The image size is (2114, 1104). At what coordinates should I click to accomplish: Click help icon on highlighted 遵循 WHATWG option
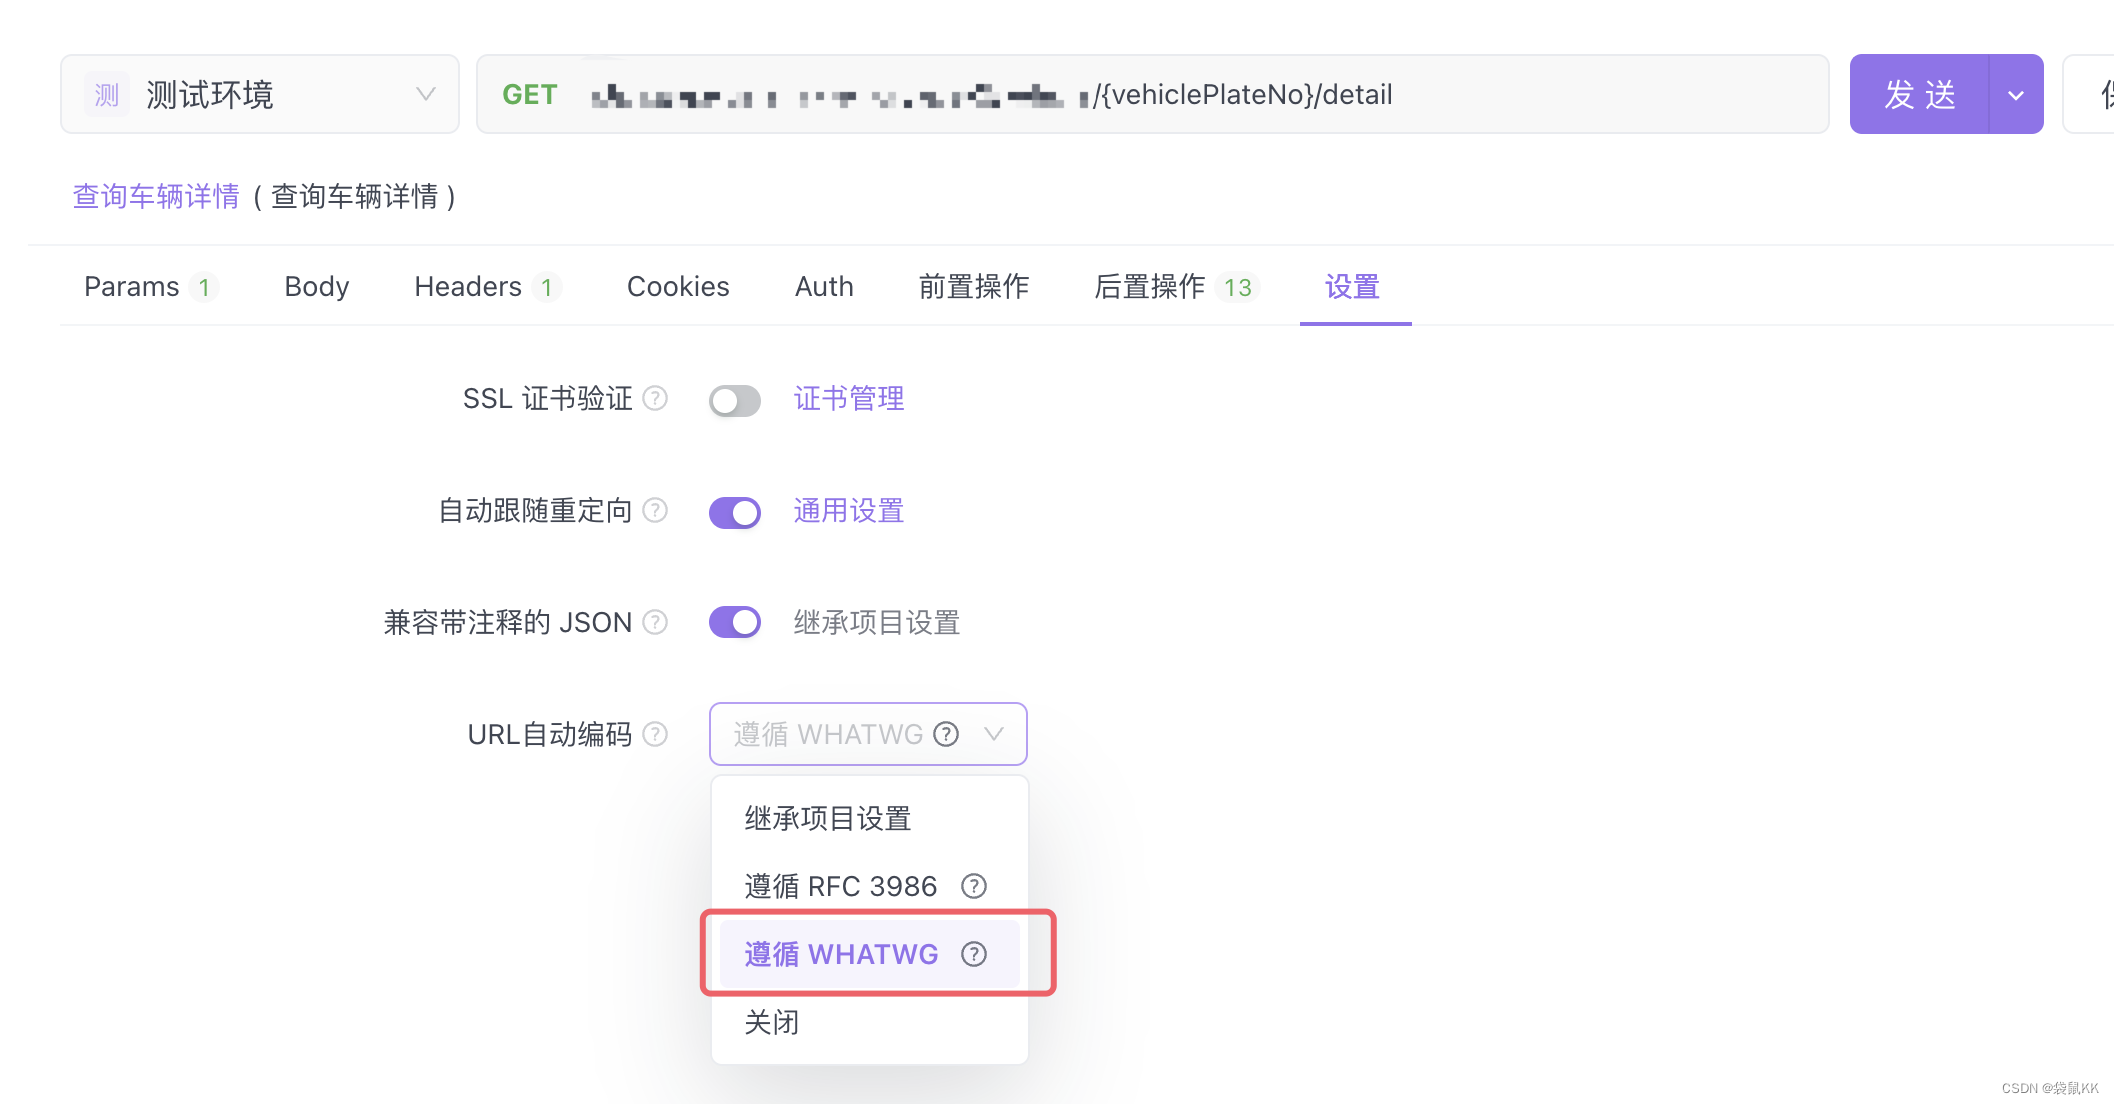(x=973, y=954)
